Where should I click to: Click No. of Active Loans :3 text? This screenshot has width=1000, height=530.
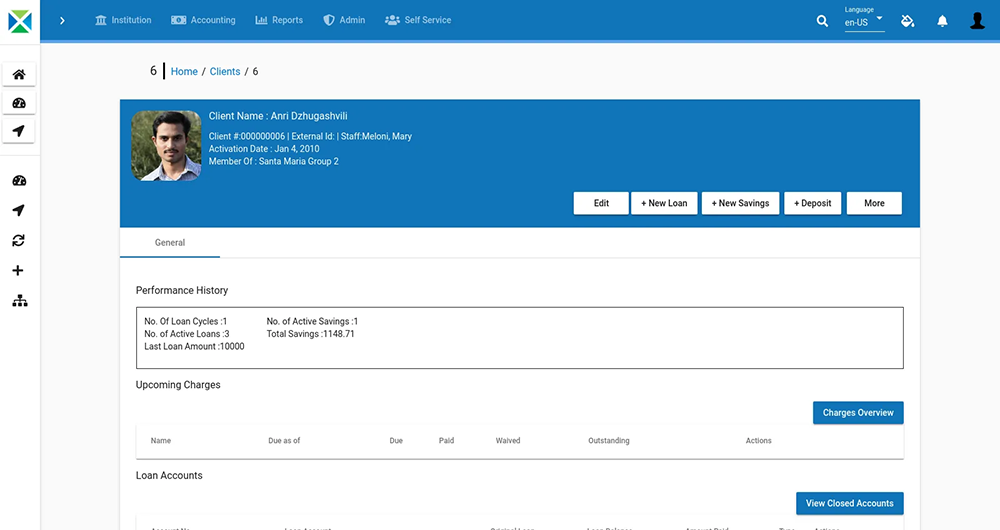(186, 334)
